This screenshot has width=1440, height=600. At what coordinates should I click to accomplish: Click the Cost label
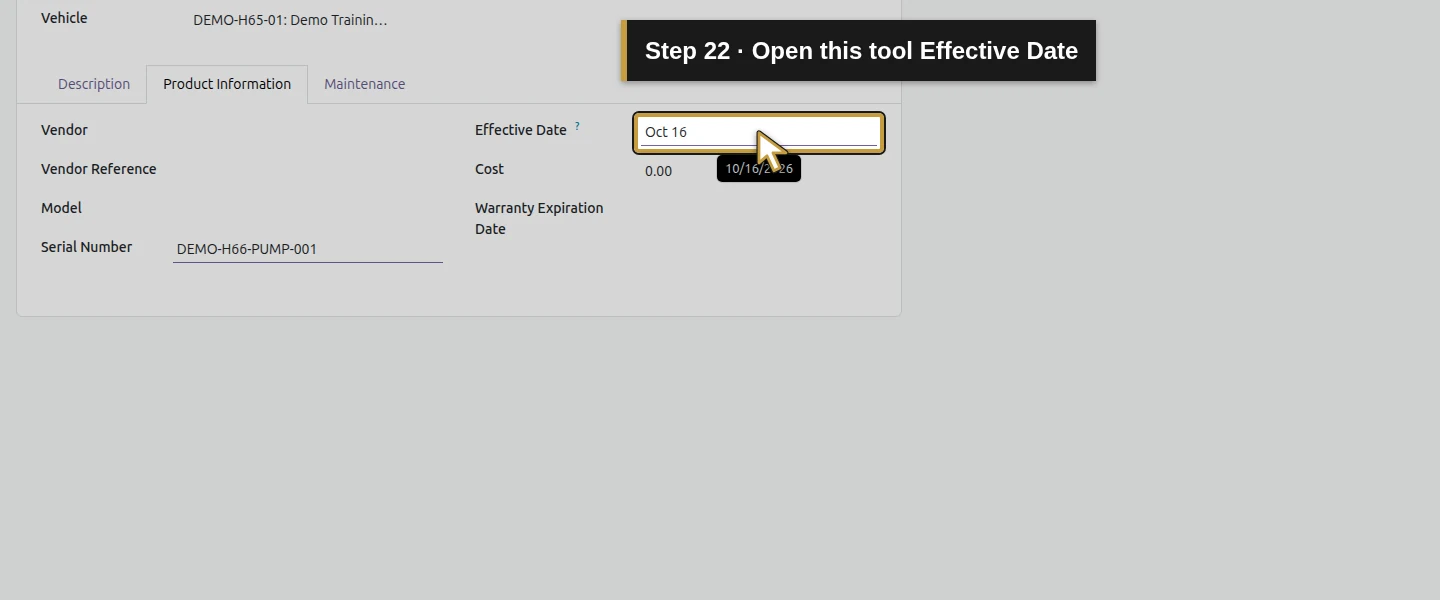pyautogui.click(x=489, y=169)
